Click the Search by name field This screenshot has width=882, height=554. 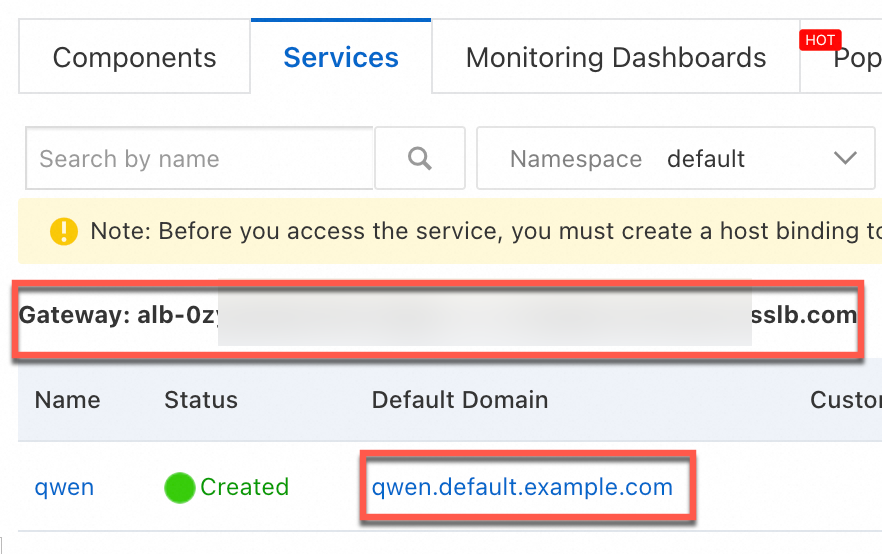[x=200, y=159]
